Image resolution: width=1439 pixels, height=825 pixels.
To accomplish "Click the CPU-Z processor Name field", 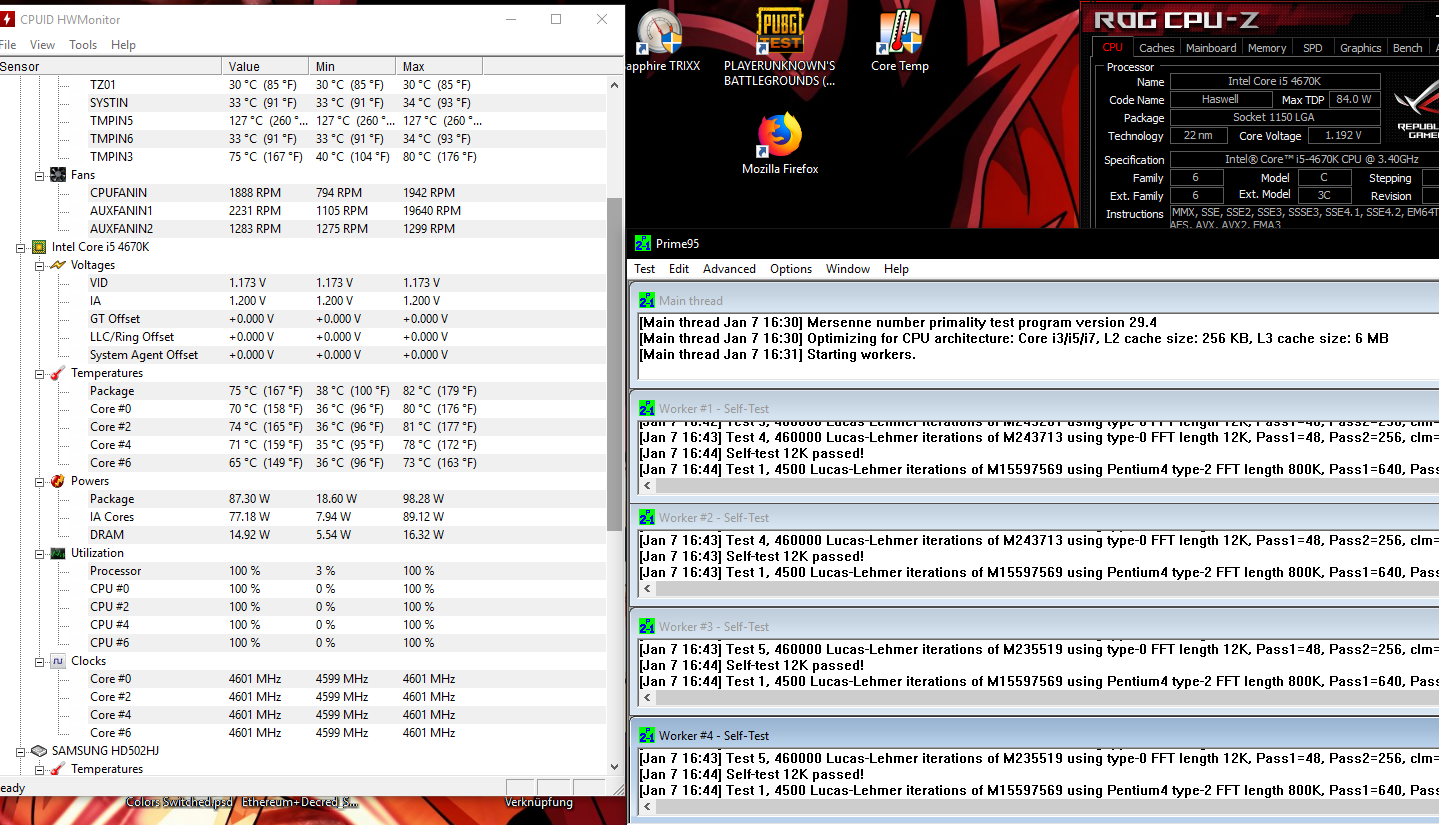I will [1275, 81].
